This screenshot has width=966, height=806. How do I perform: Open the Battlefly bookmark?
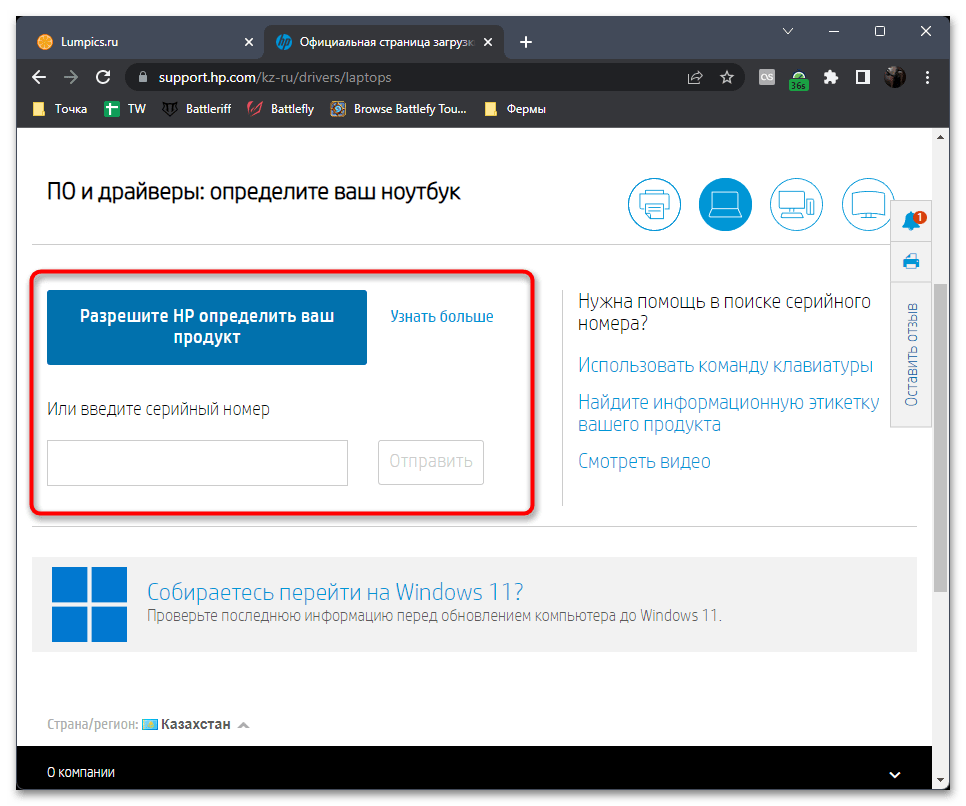point(280,109)
